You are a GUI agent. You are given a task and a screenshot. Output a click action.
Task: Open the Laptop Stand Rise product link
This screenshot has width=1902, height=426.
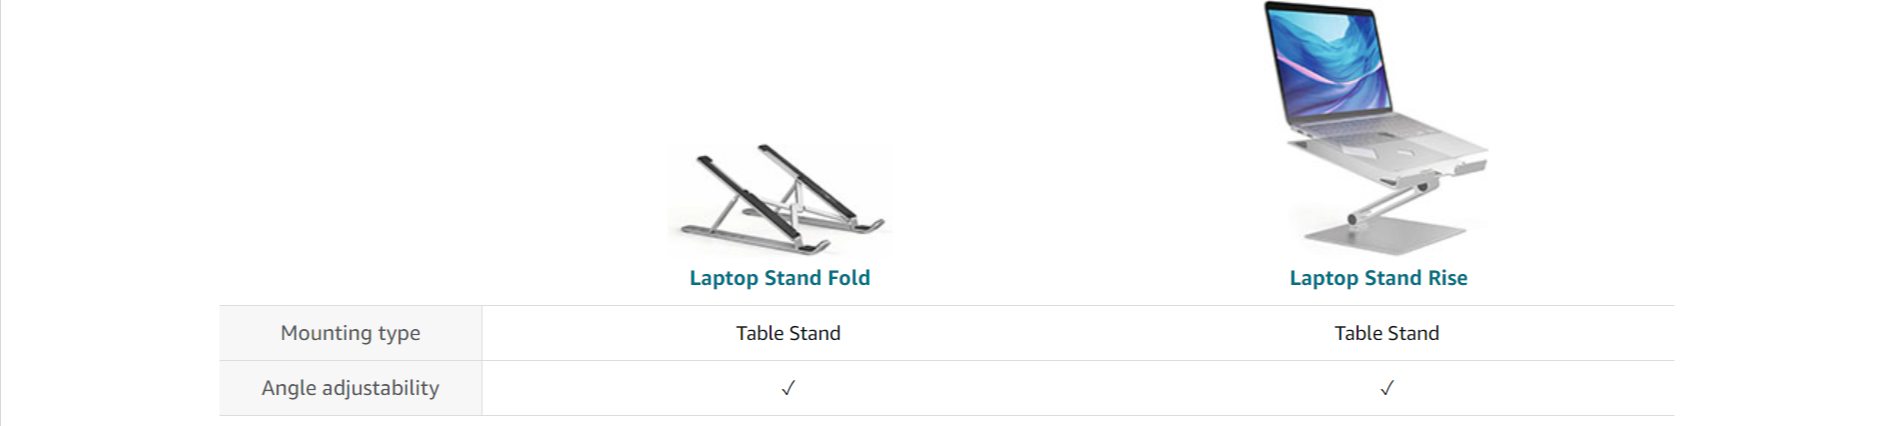pos(1378,278)
